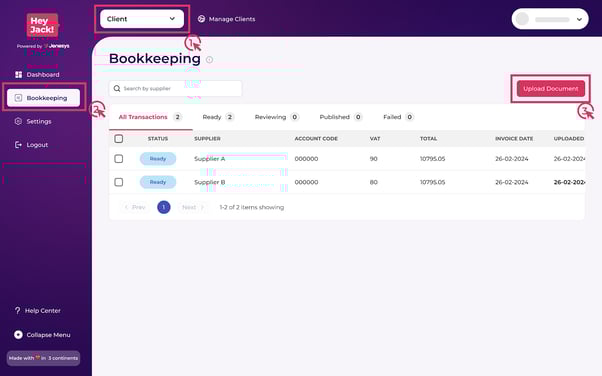Click the Supplier A name cell
The height and width of the screenshot is (376, 602).
point(210,159)
